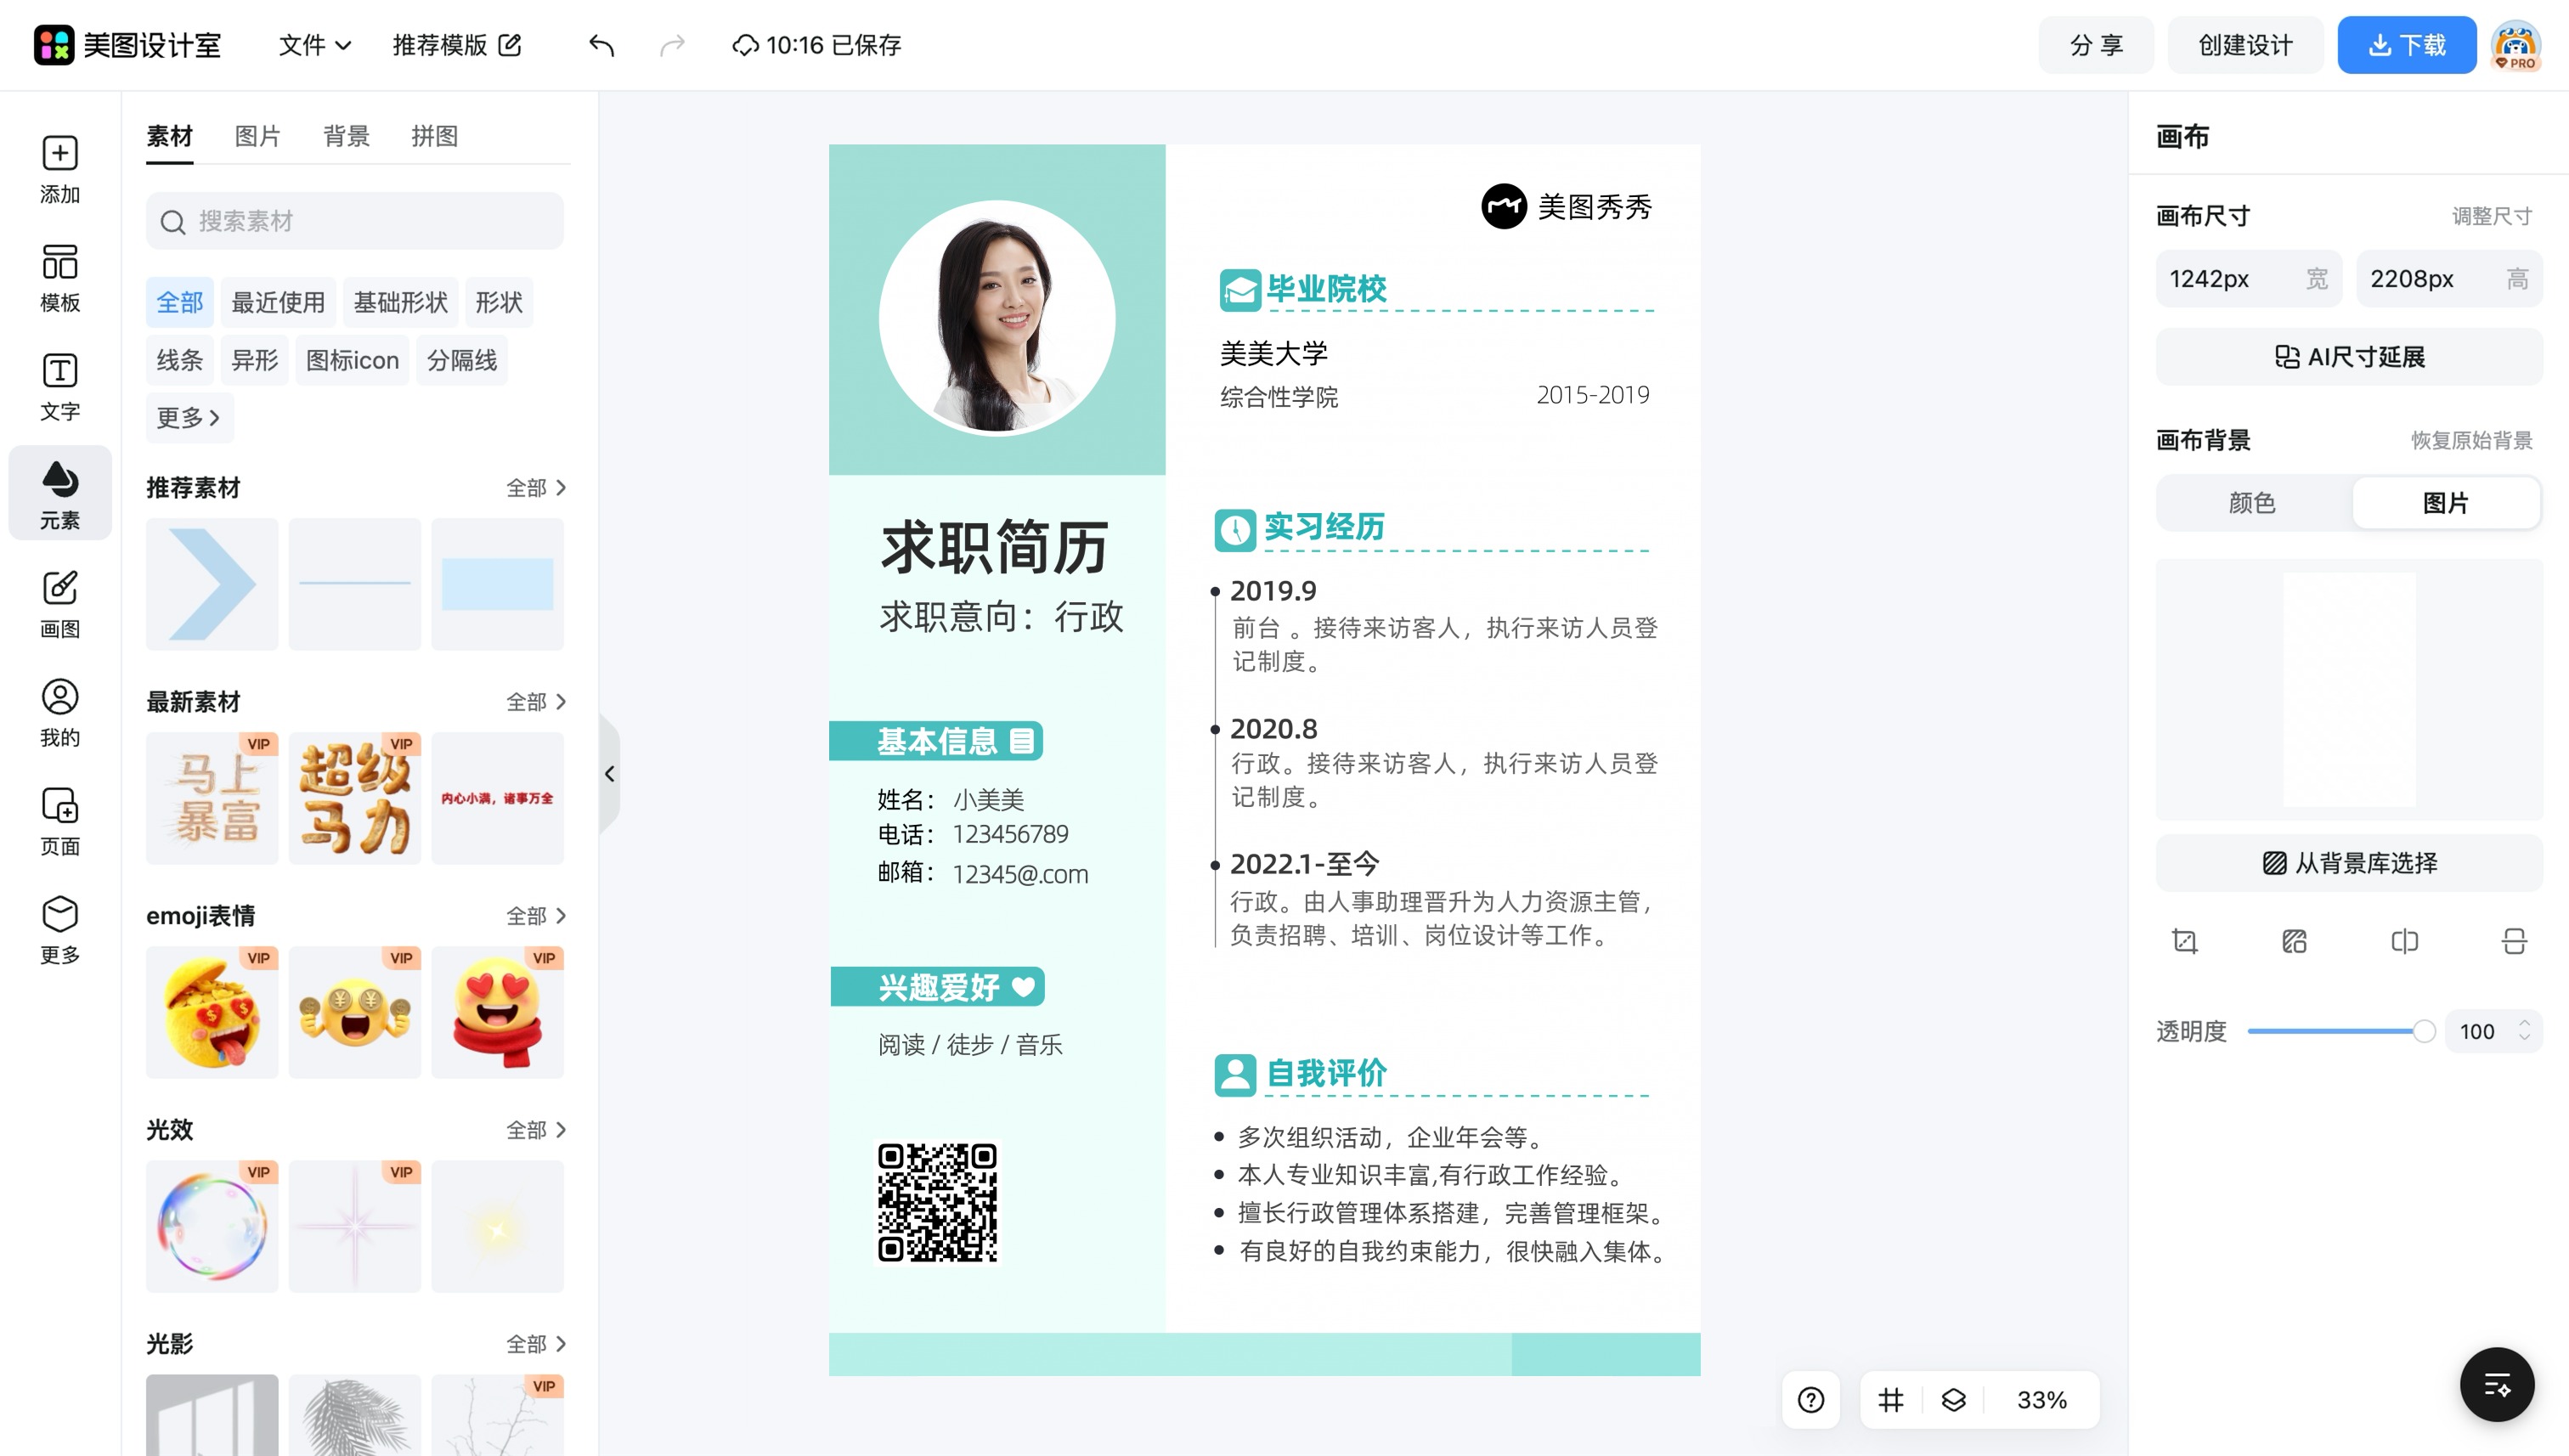Open the 添加 (Add) sidebar tool
The image size is (2569, 1456).
(60, 170)
